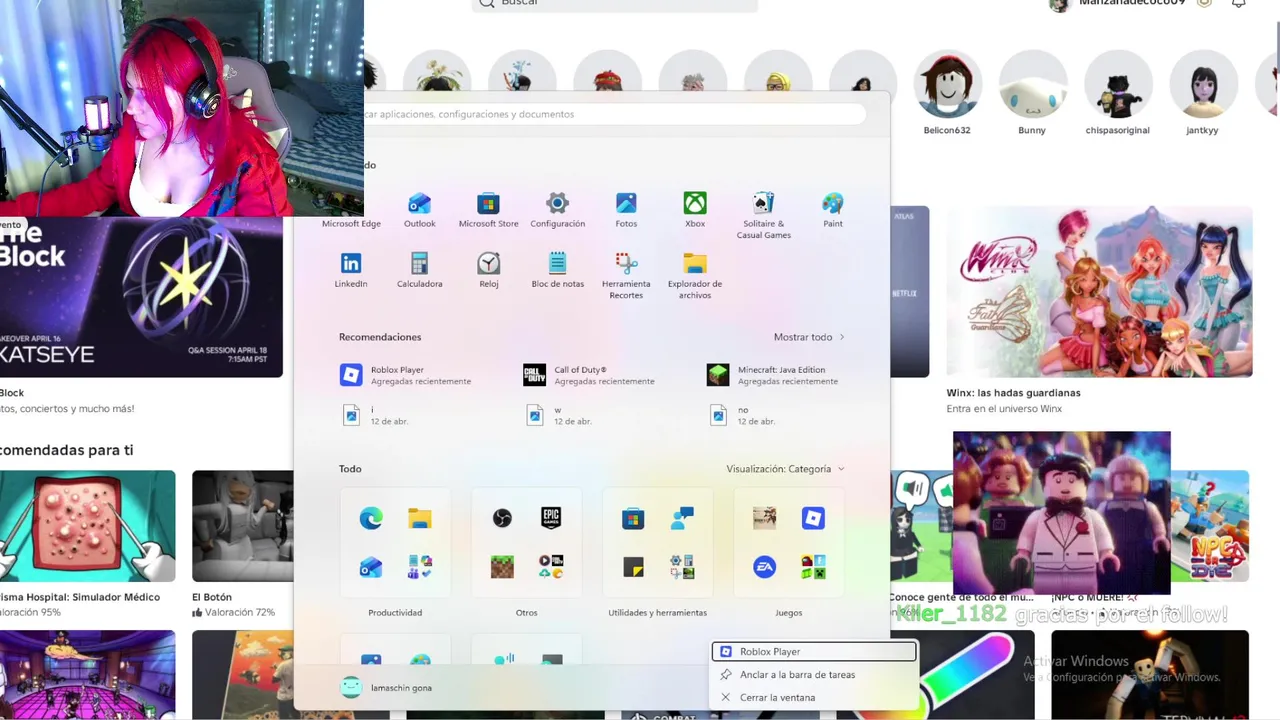Screen dimensions: 1280x720
Task: Open recommended Roblox Player entry
Action: tap(408, 375)
